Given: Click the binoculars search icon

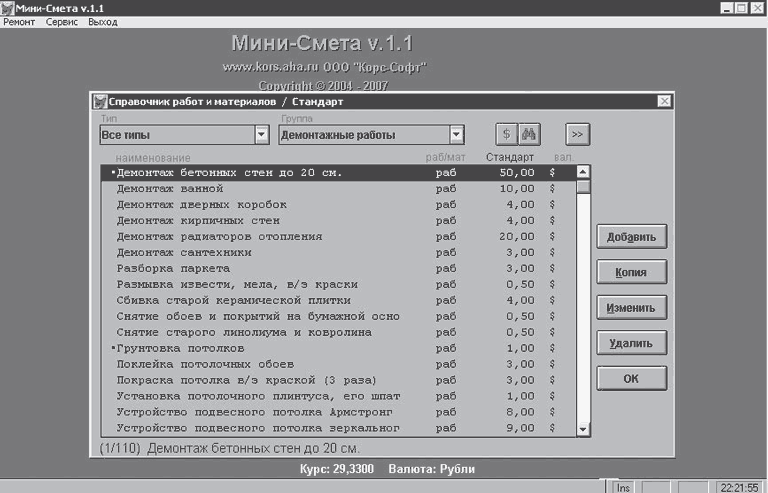Looking at the screenshot, I should (x=530, y=134).
